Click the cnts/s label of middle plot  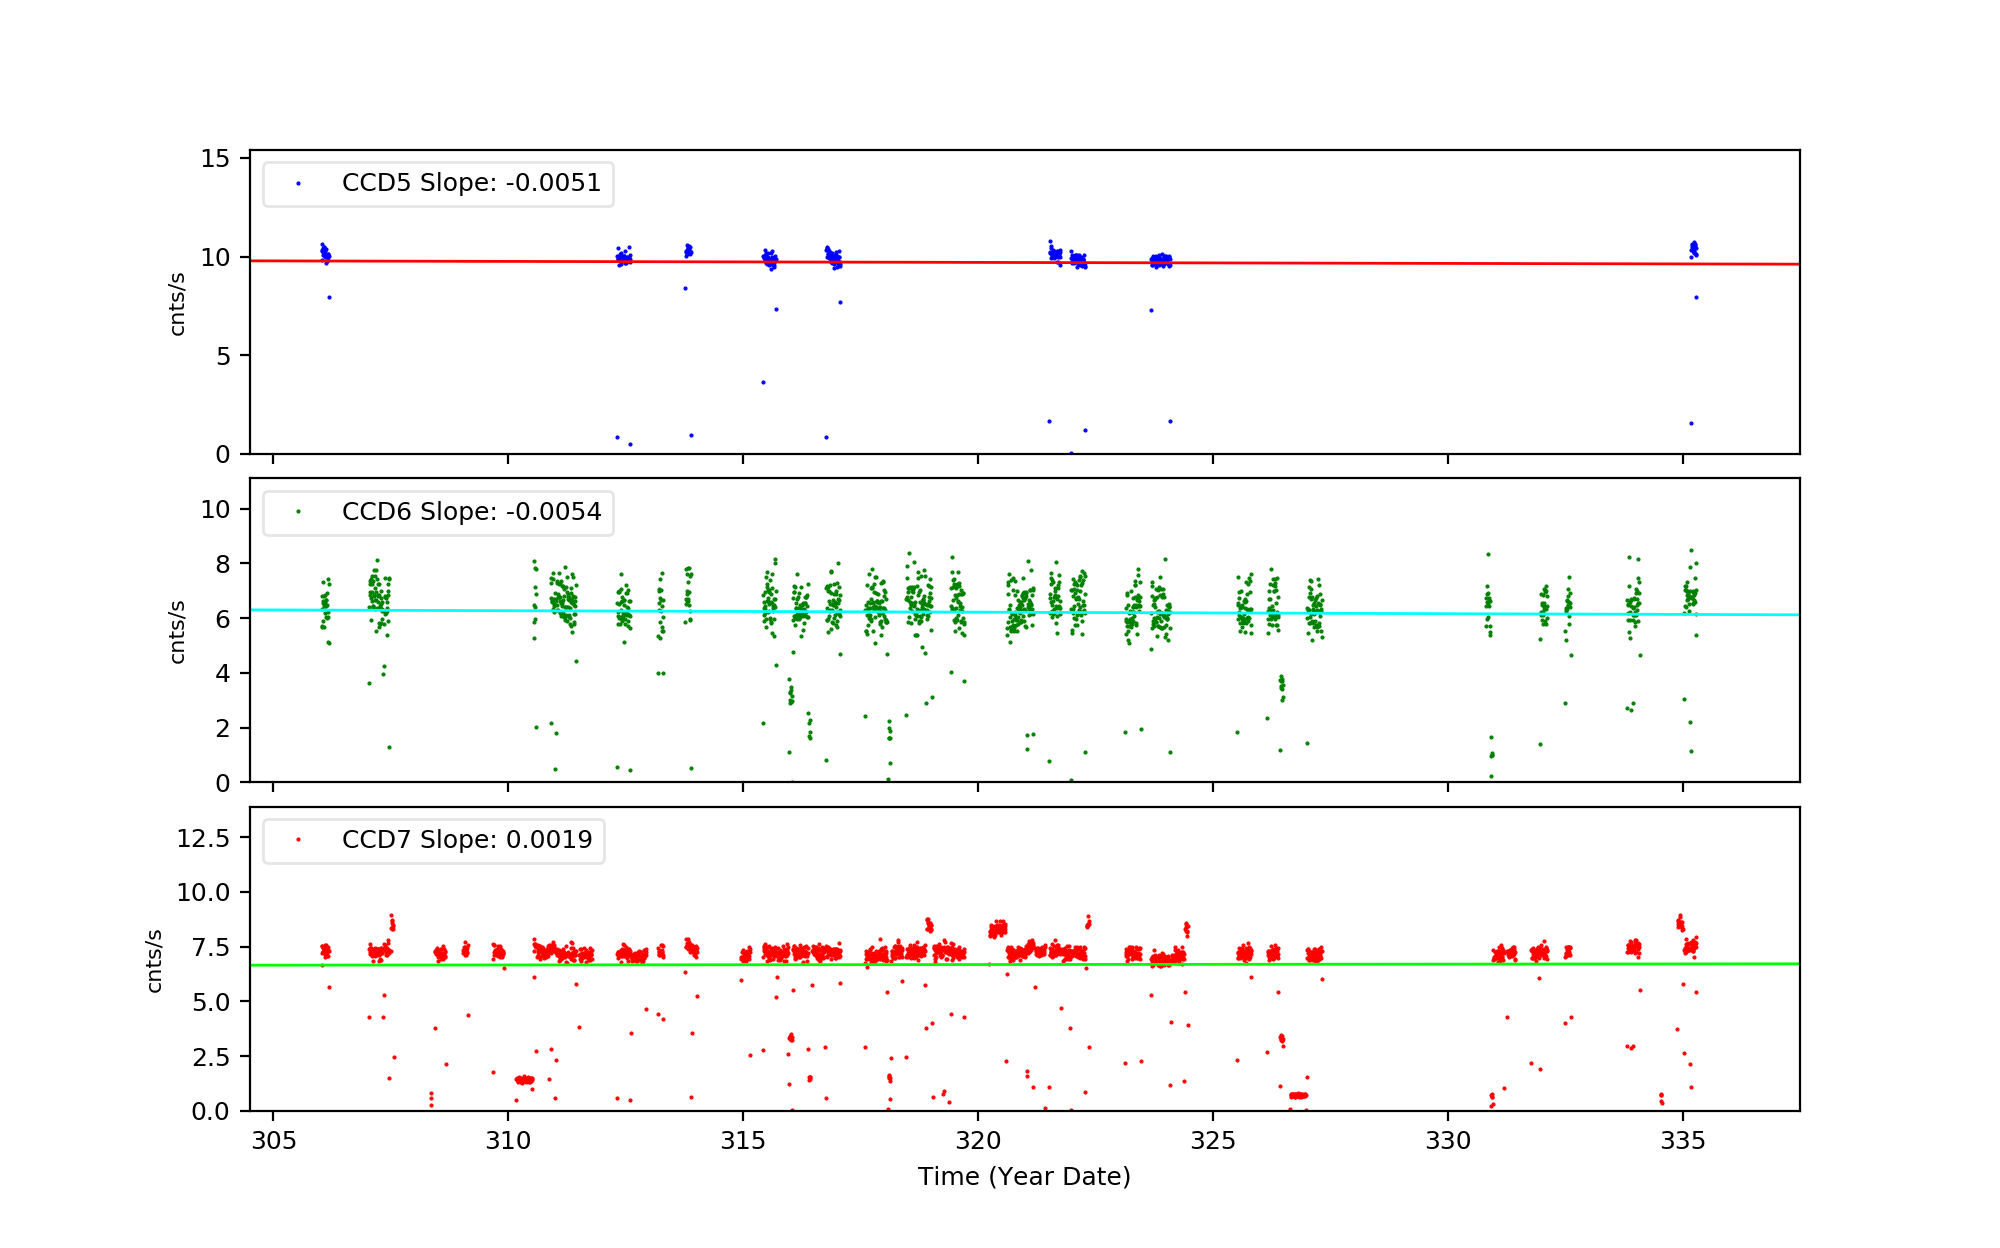point(177,632)
